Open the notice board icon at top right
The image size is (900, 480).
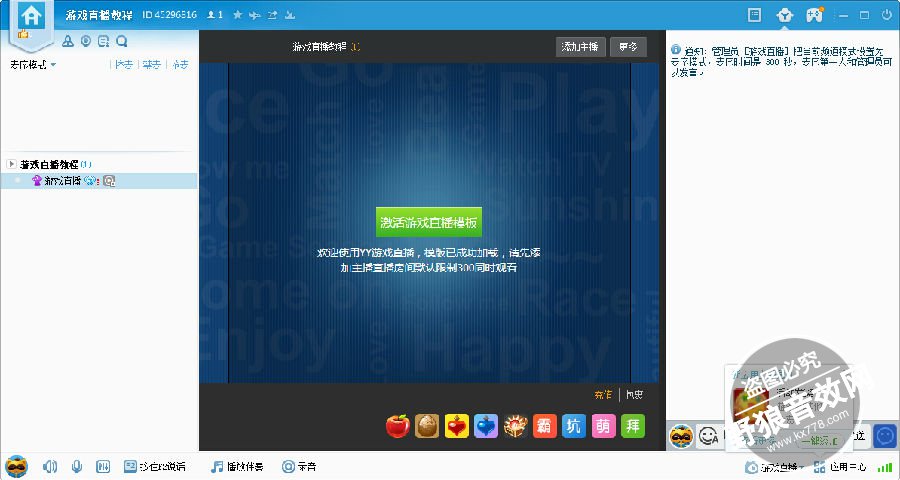pos(754,15)
